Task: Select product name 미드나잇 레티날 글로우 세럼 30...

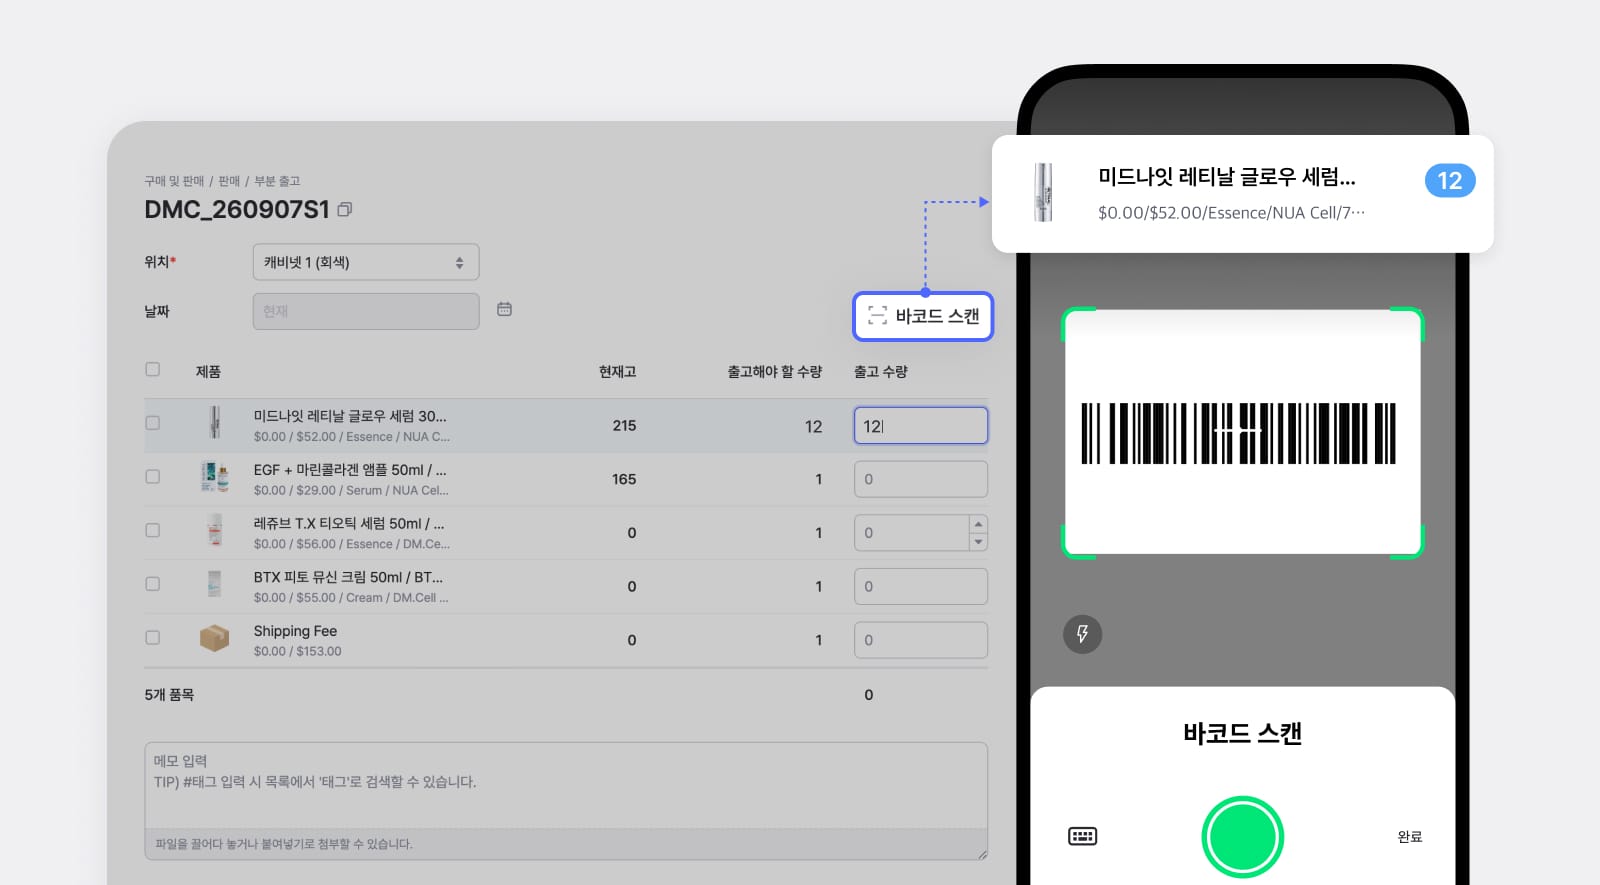Action: [x=350, y=416]
